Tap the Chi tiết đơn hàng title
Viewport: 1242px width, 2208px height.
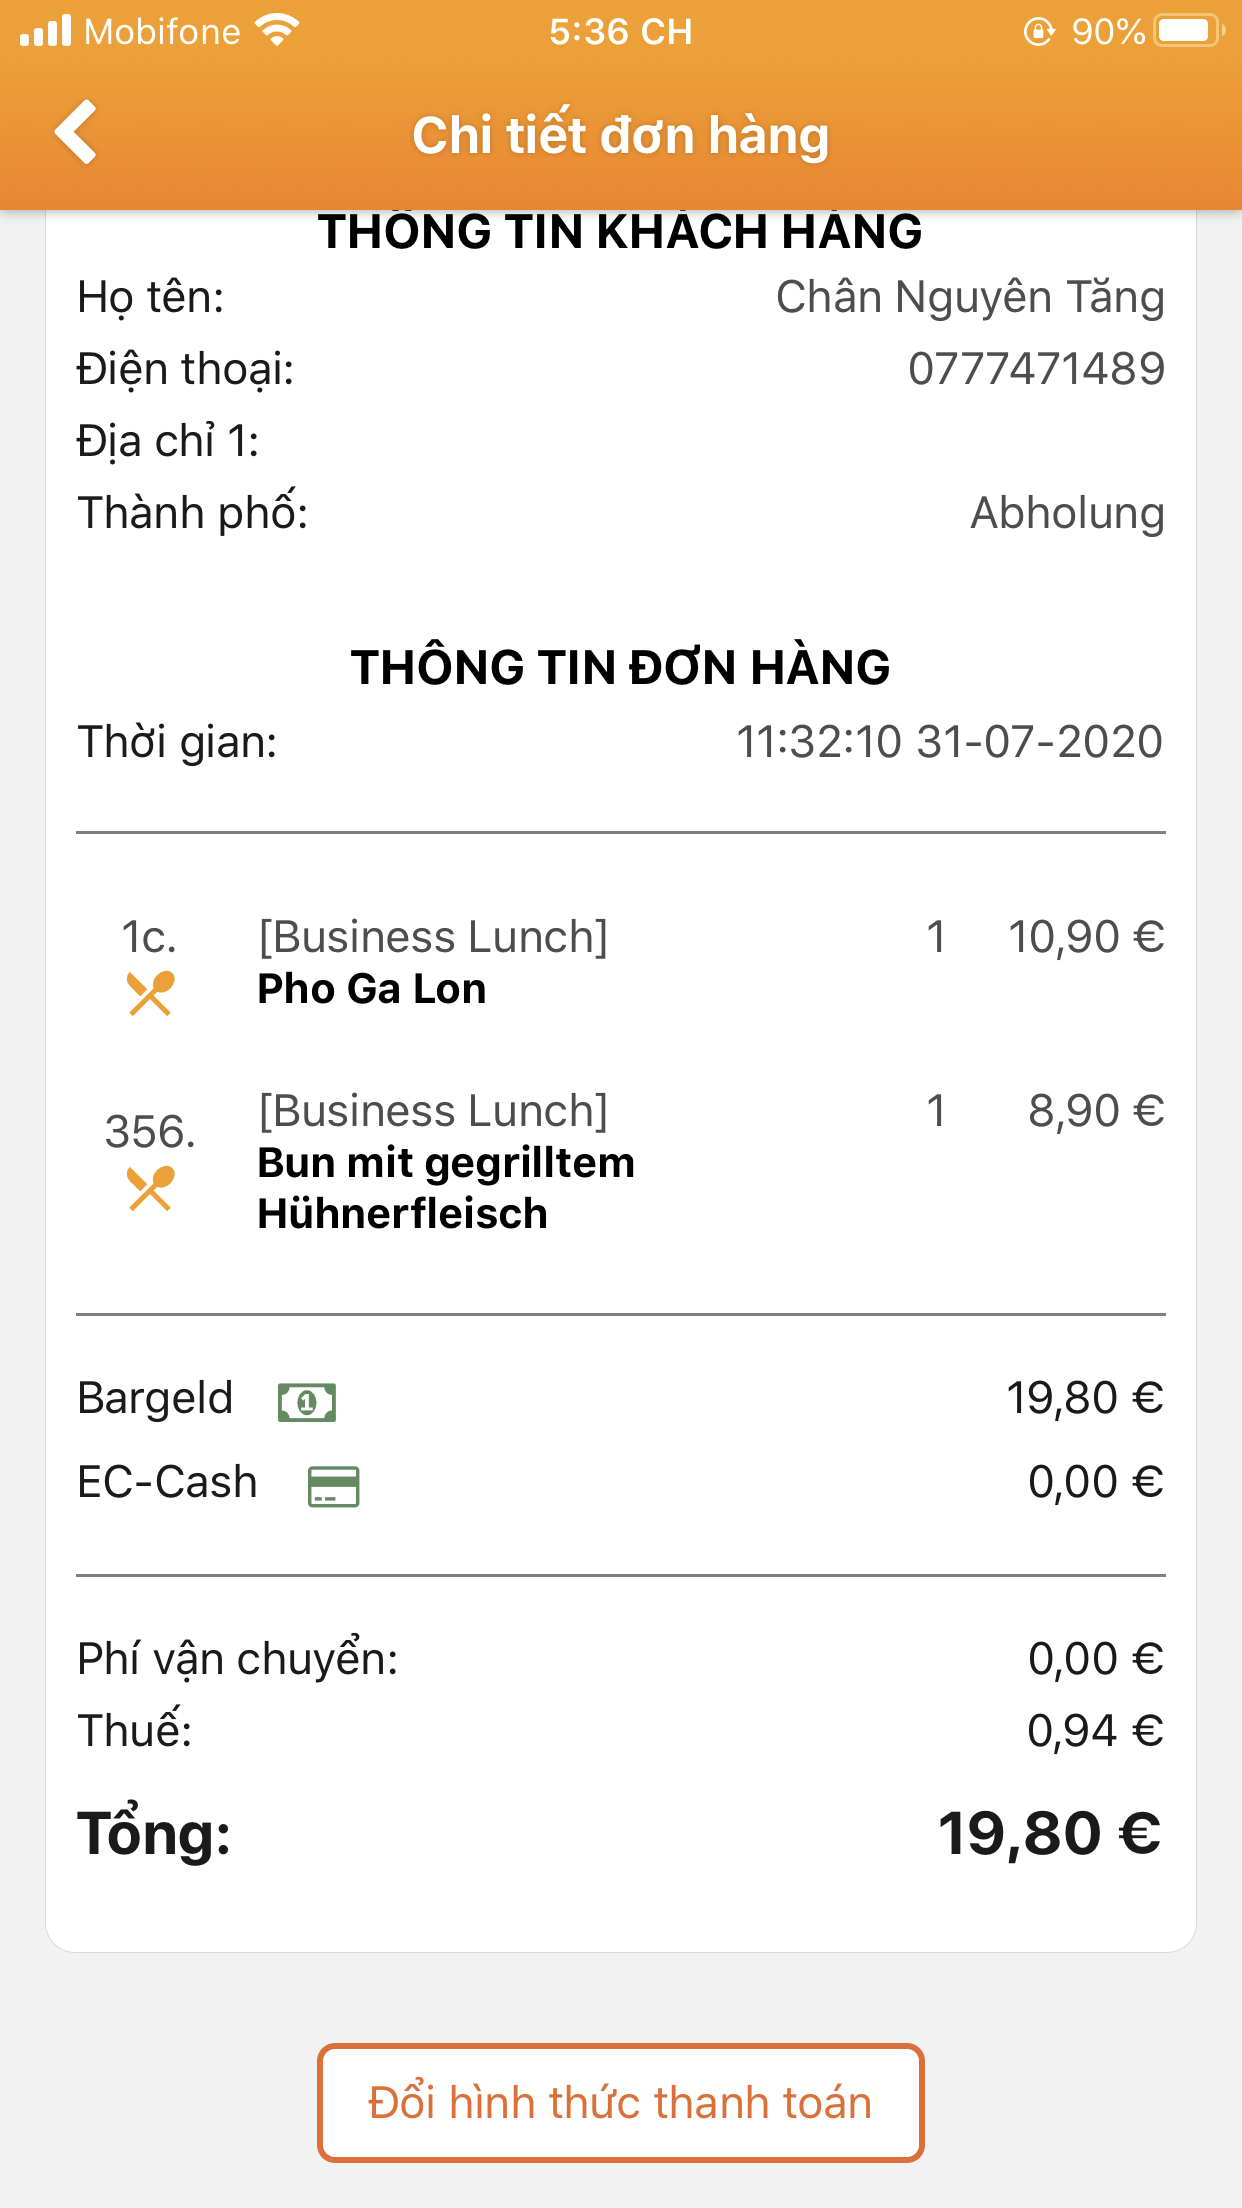[x=621, y=135]
